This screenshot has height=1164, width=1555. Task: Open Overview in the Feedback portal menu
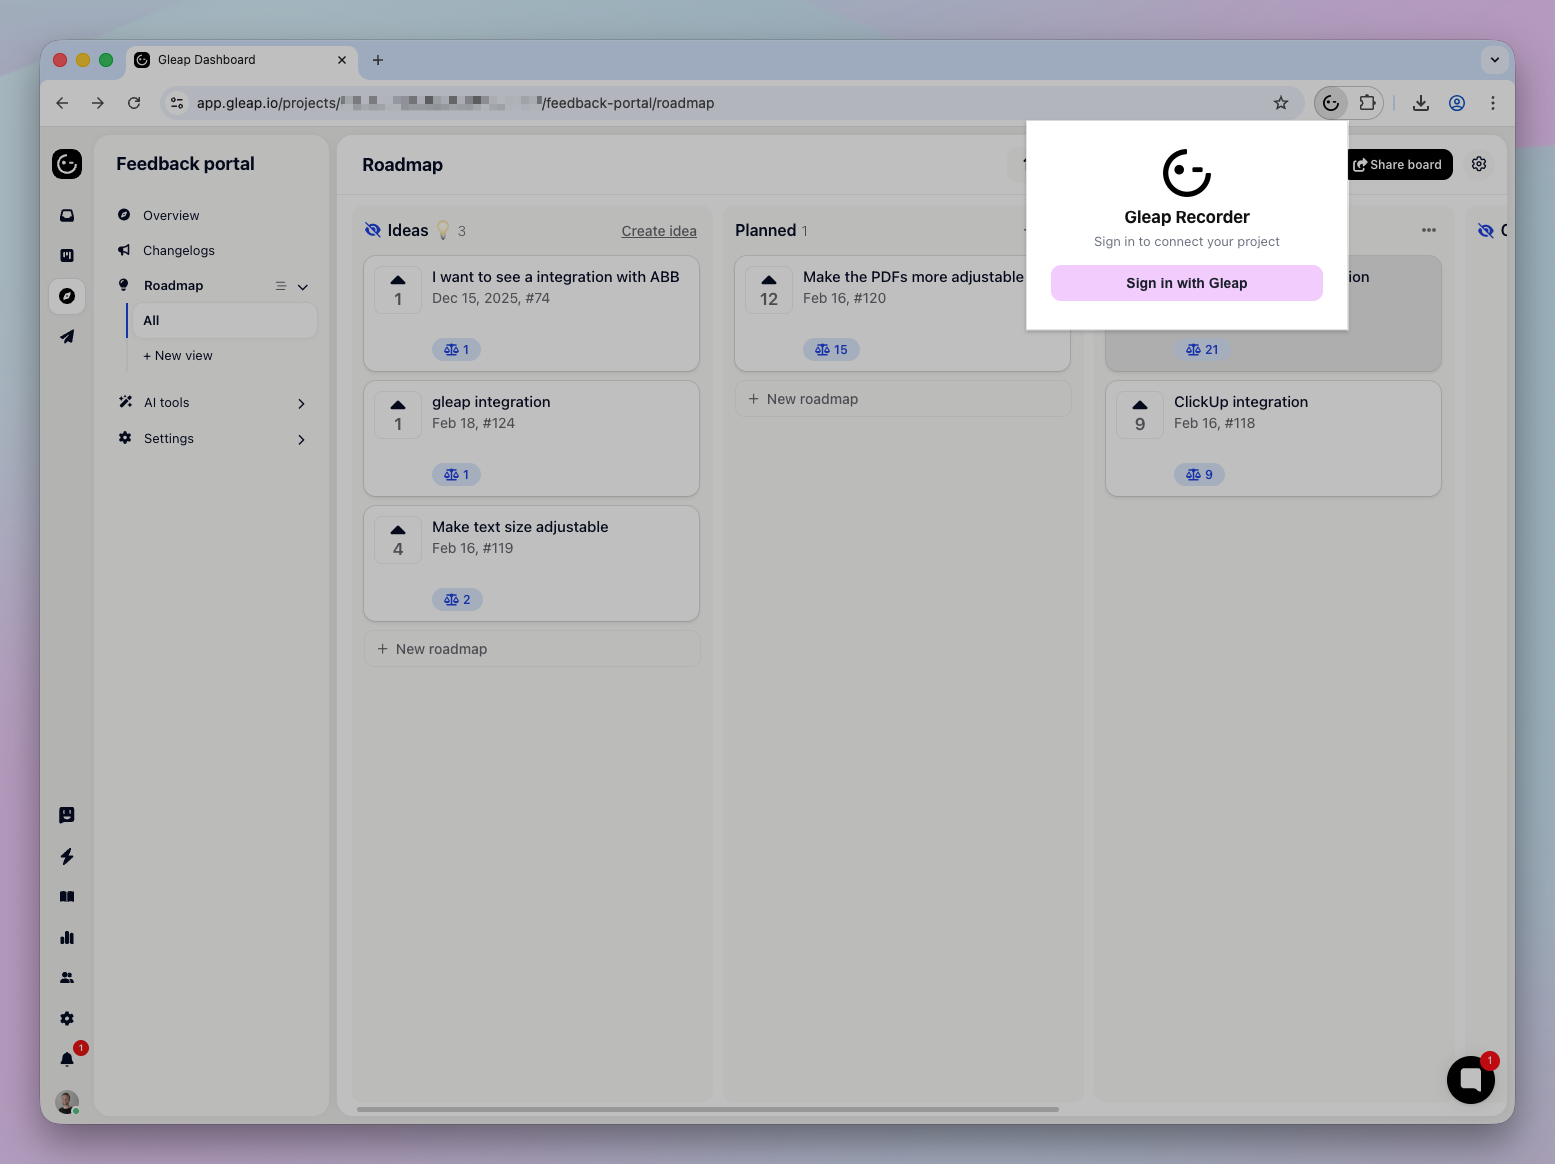coord(171,215)
